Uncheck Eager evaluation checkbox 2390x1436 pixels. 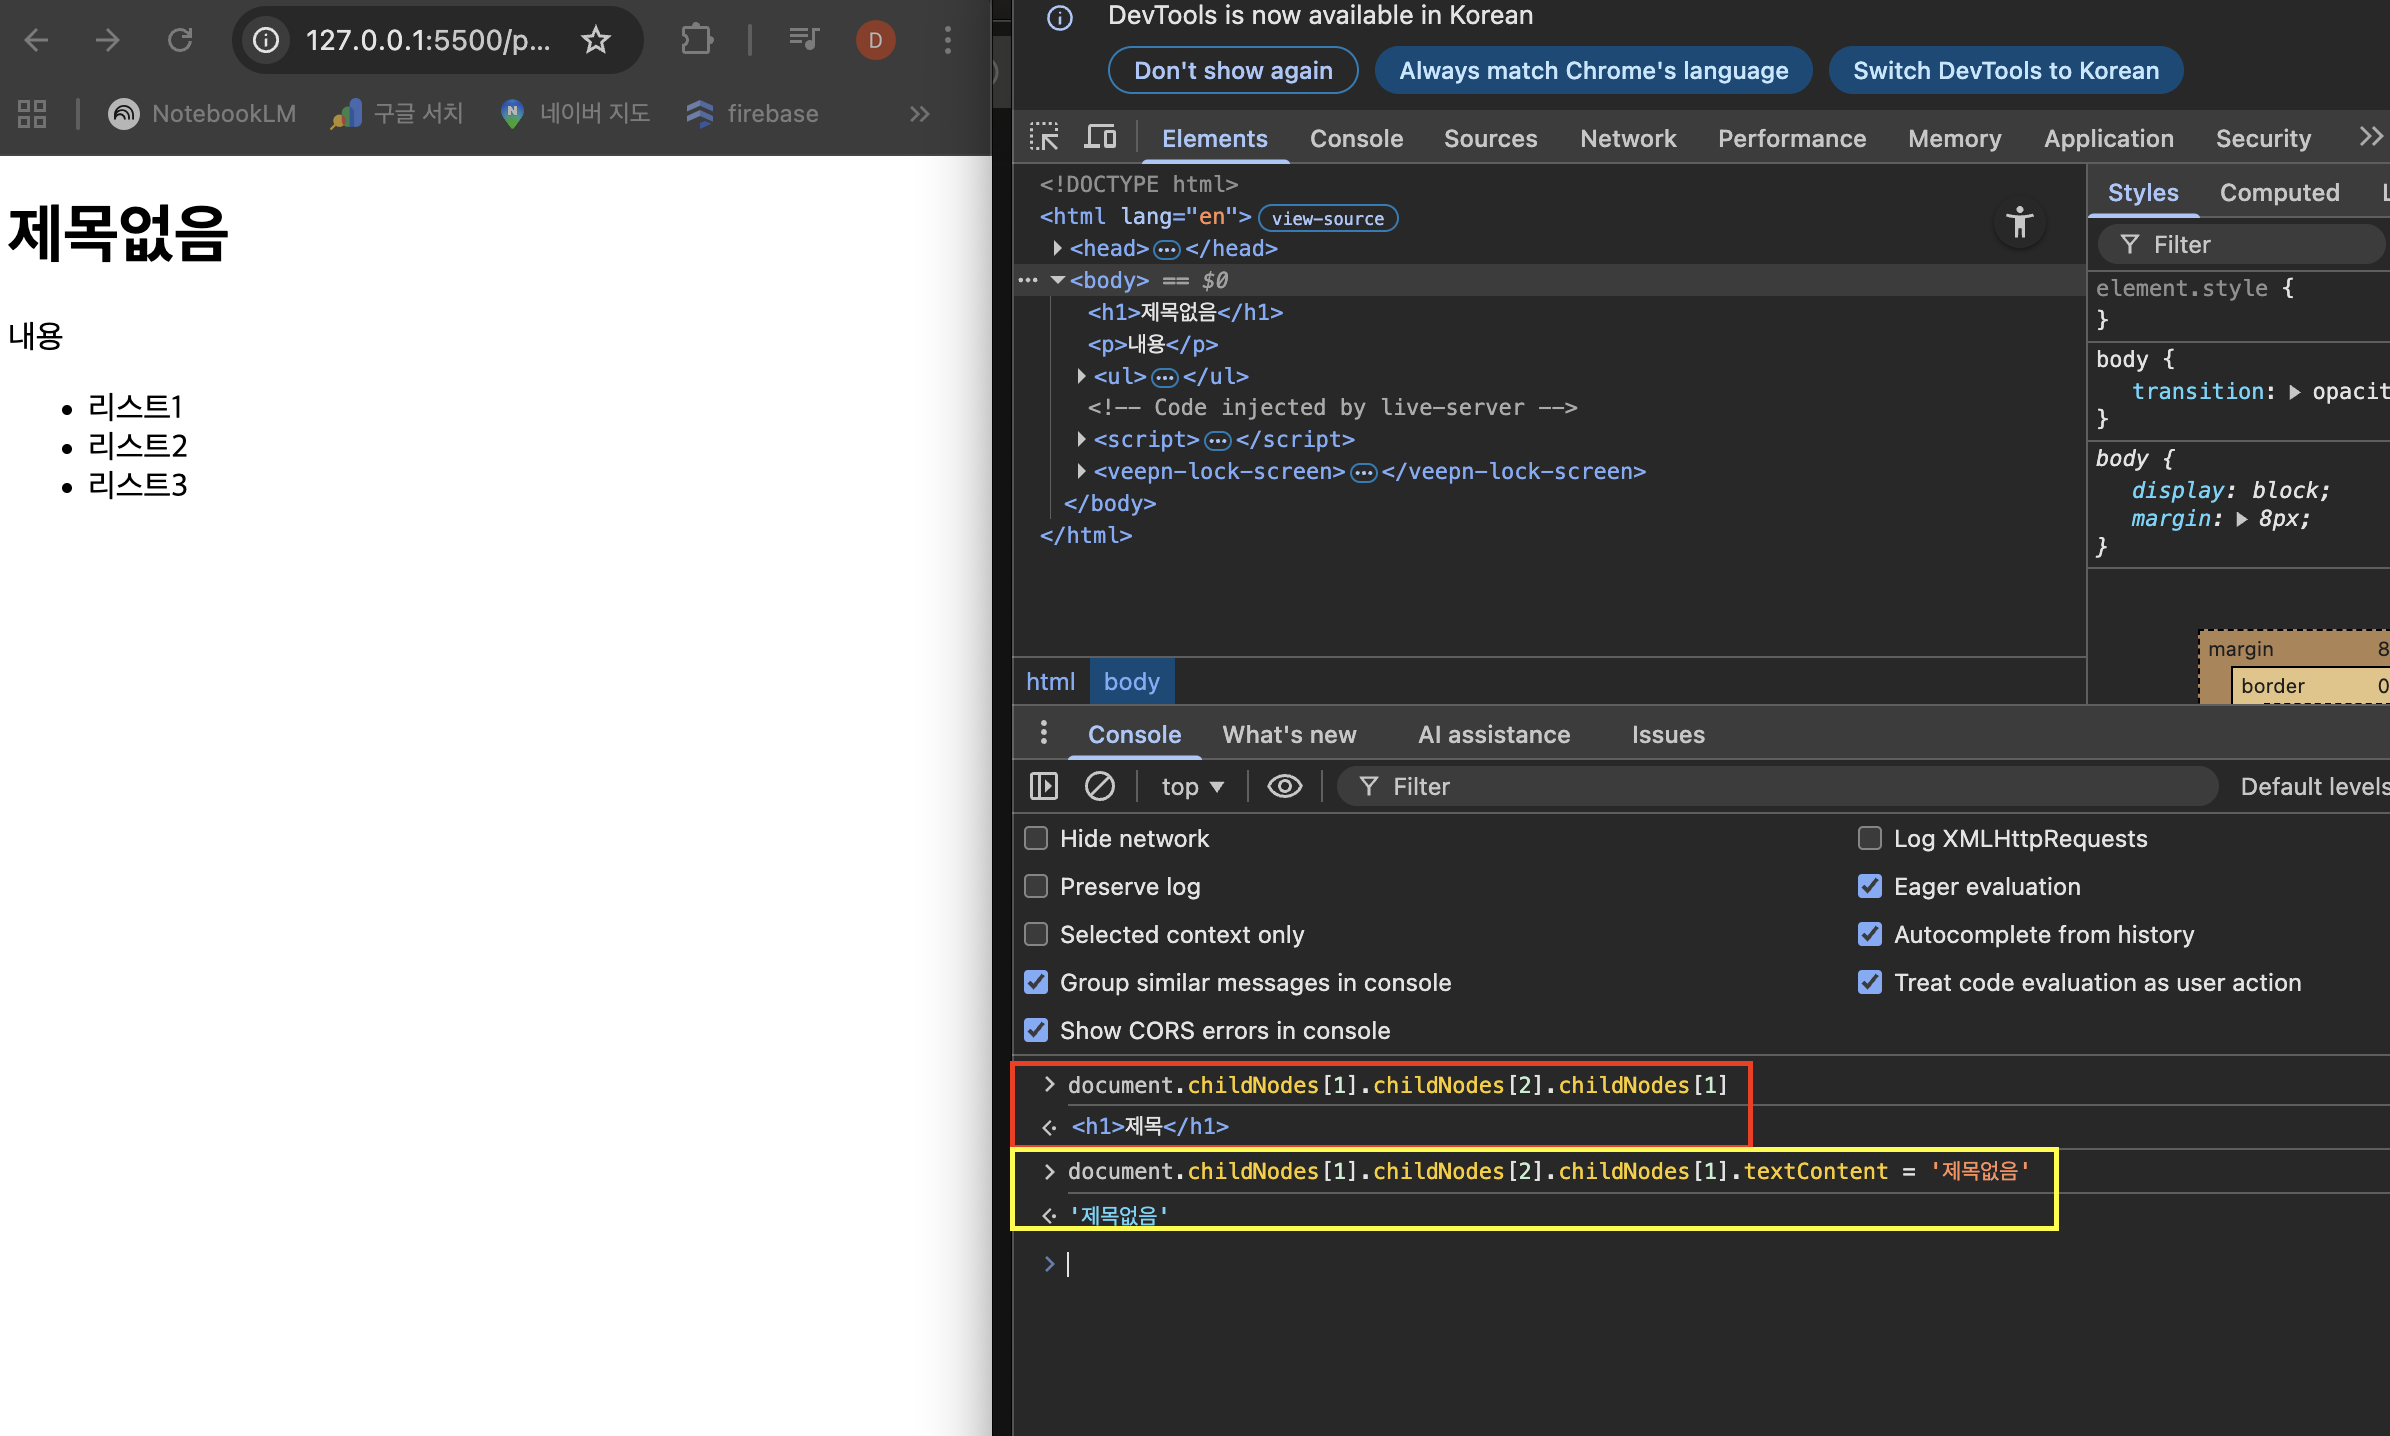coord(1869,886)
